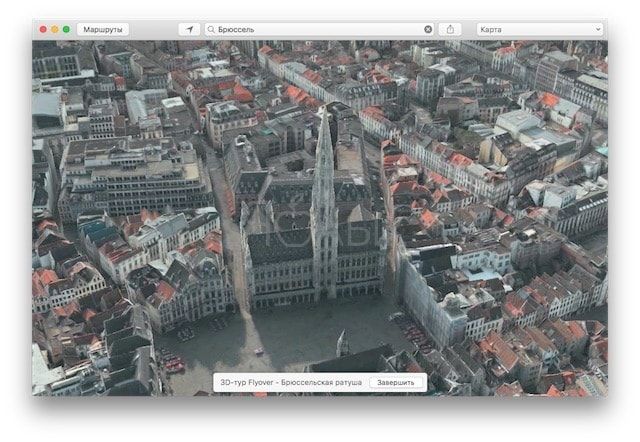The image size is (640, 442).
Task: Click the current location arrow icon
Action: (189, 29)
